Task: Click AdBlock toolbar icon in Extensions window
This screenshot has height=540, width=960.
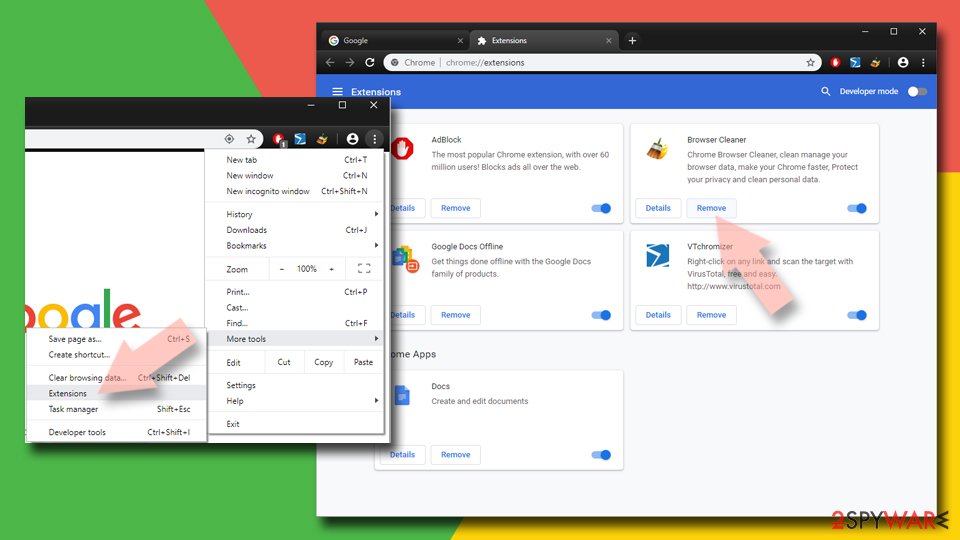Action: pos(835,62)
